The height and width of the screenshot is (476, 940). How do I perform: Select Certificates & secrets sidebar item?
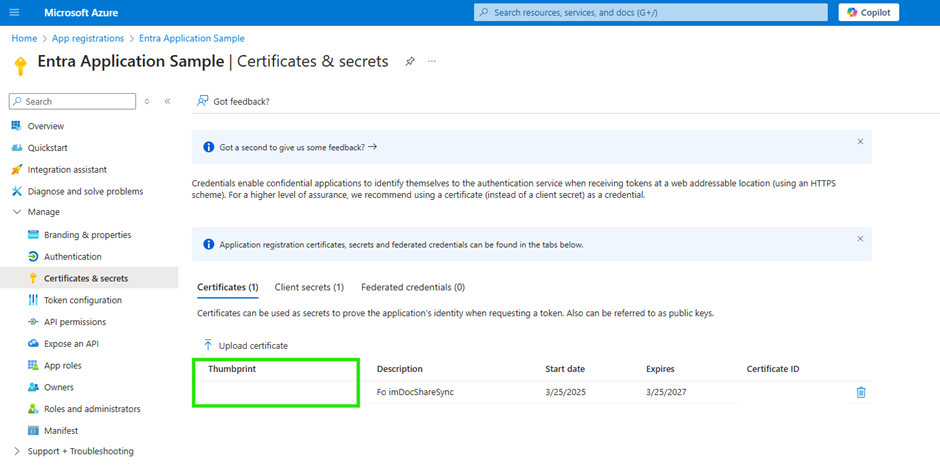pyautogui.click(x=89, y=278)
